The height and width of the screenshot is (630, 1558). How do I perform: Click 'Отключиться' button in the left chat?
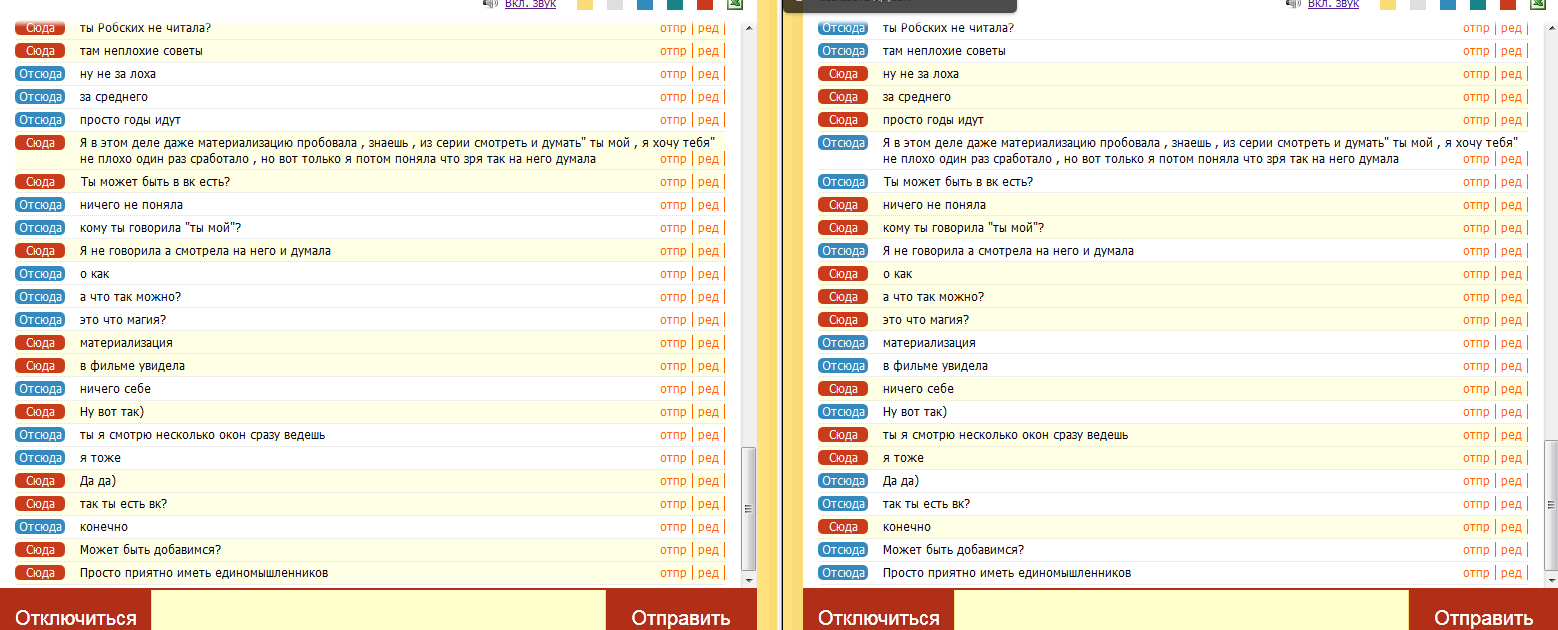(x=76, y=611)
